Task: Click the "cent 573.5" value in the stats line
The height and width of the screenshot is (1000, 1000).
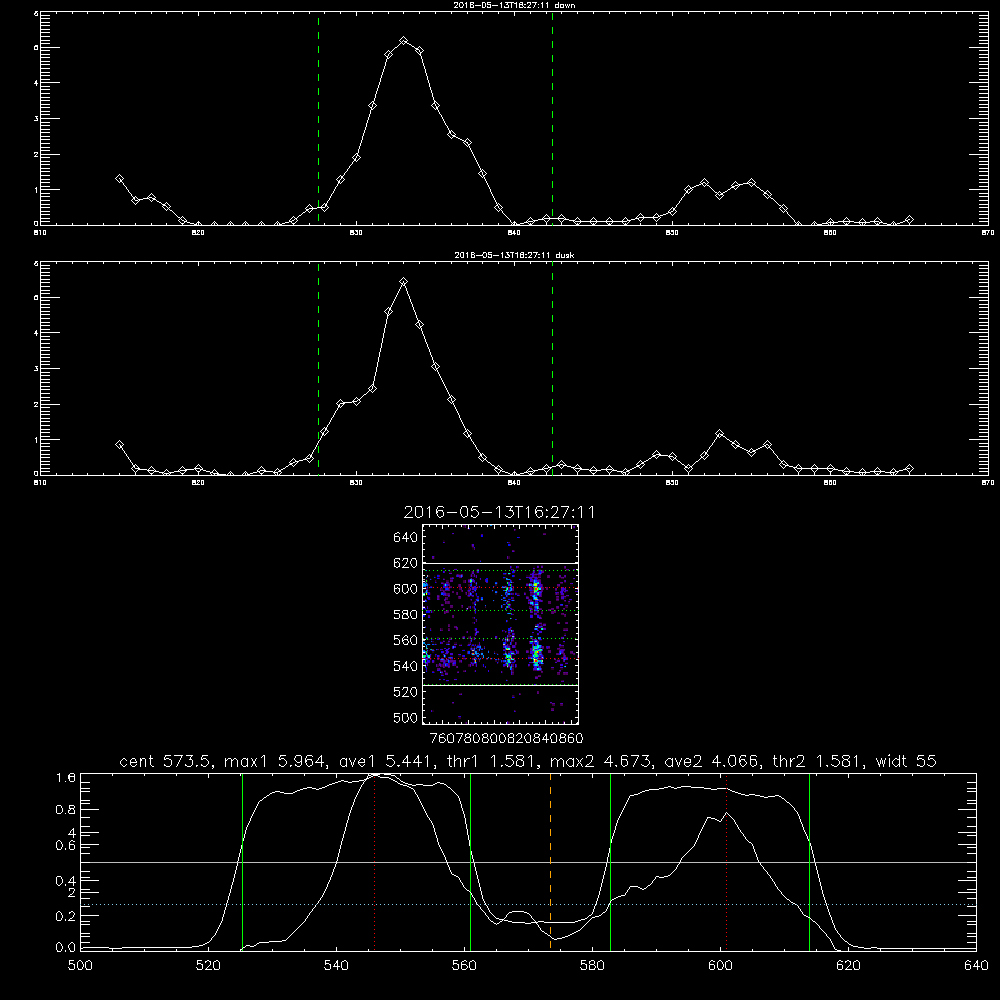Action: (x=166, y=761)
